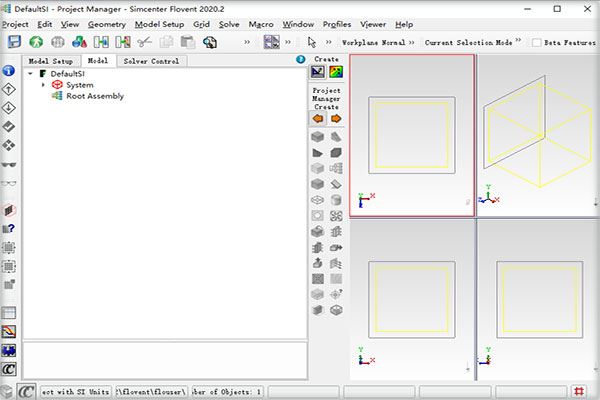Expand the System tree node

pos(43,85)
